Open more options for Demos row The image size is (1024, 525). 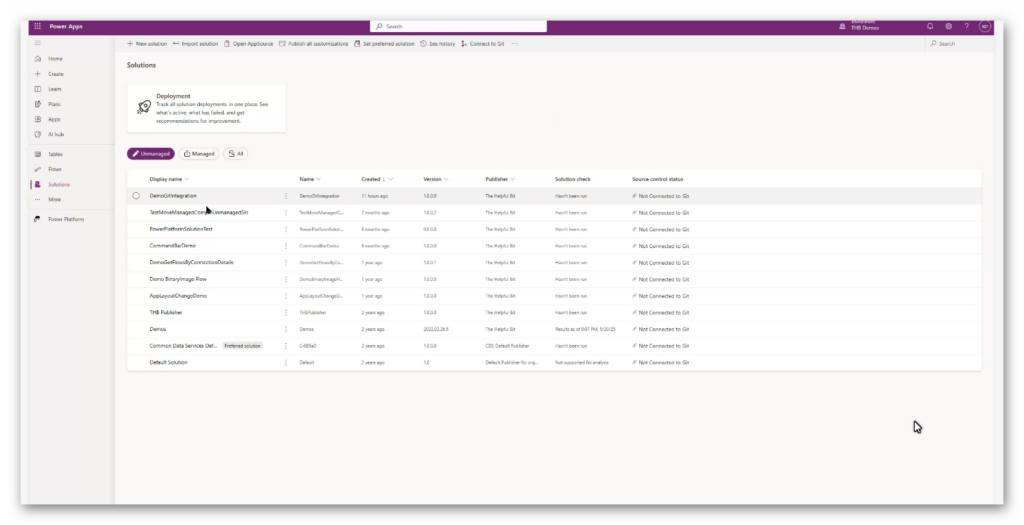(285, 329)
